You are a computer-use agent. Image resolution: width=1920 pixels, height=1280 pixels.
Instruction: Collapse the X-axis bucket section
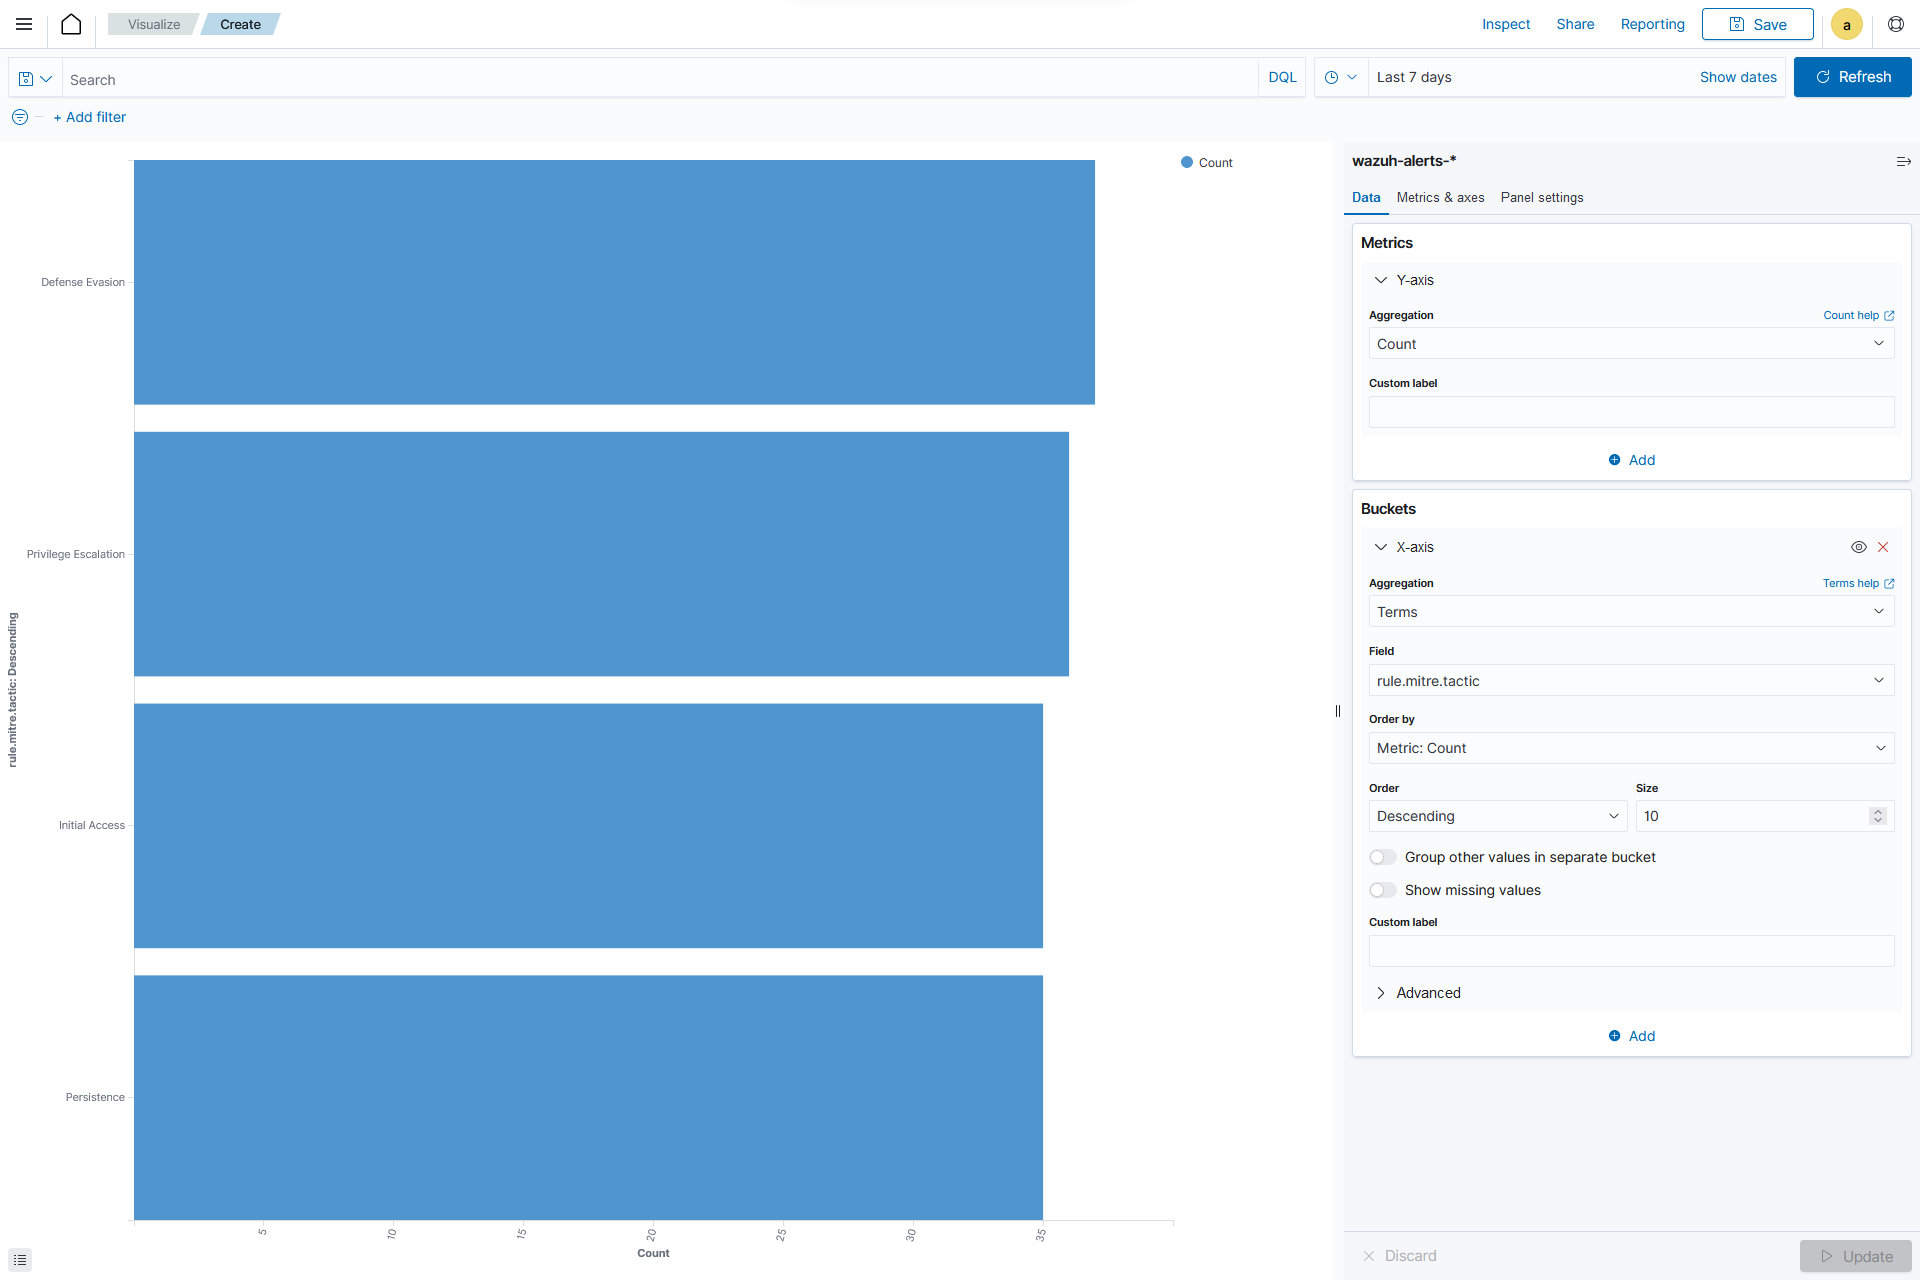1381,547
